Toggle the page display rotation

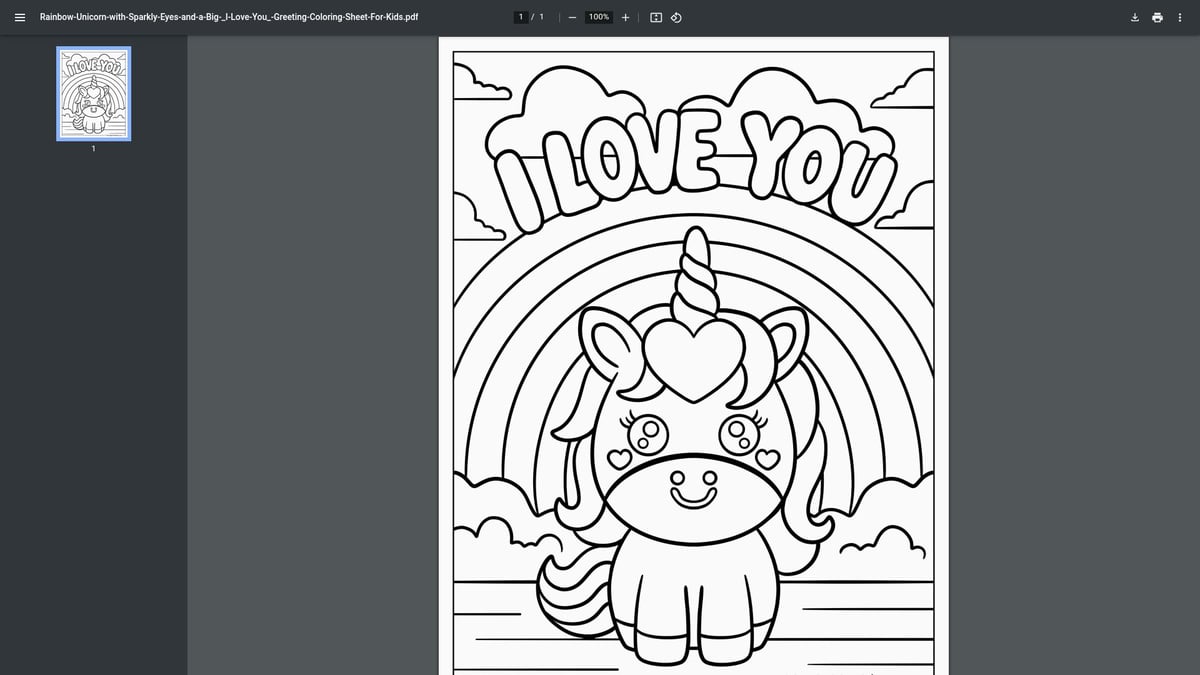pos(676,17)
